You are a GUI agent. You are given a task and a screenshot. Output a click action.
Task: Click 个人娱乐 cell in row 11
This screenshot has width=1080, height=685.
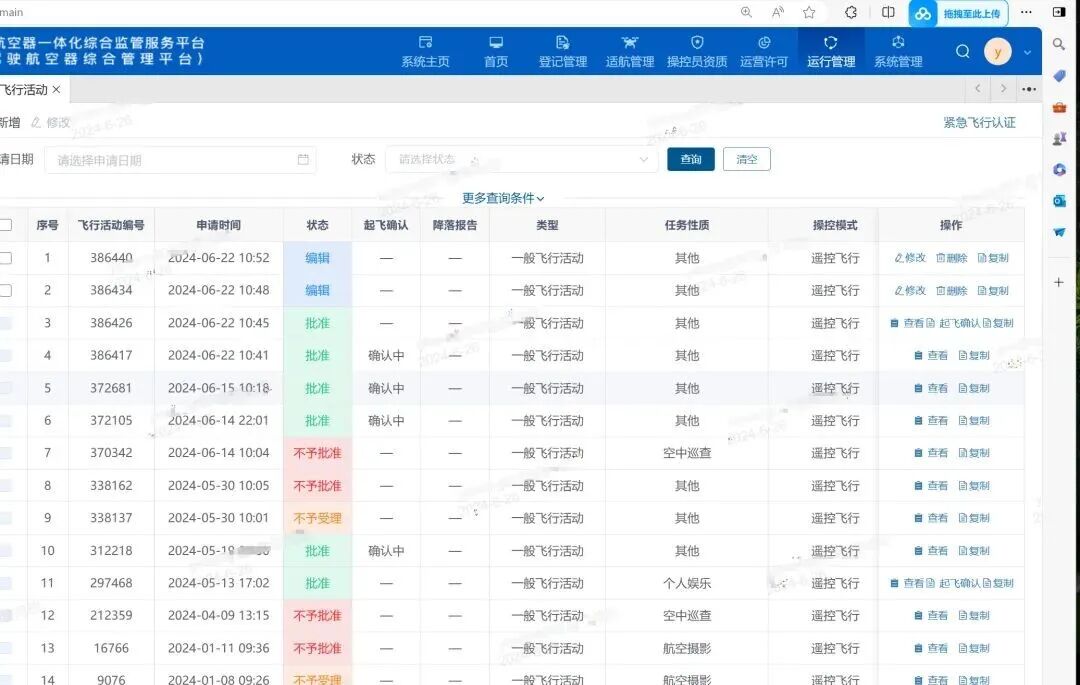[687, 583]
